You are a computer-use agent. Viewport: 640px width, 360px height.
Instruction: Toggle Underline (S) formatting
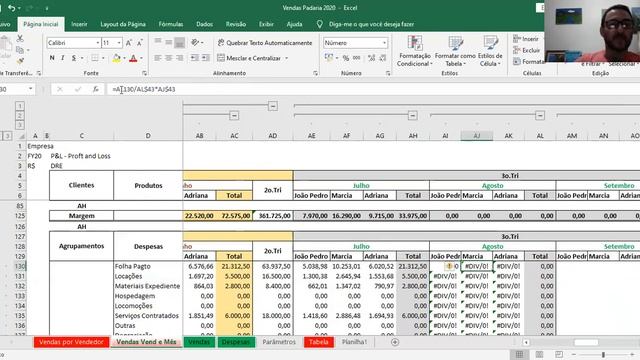point(74,58)
